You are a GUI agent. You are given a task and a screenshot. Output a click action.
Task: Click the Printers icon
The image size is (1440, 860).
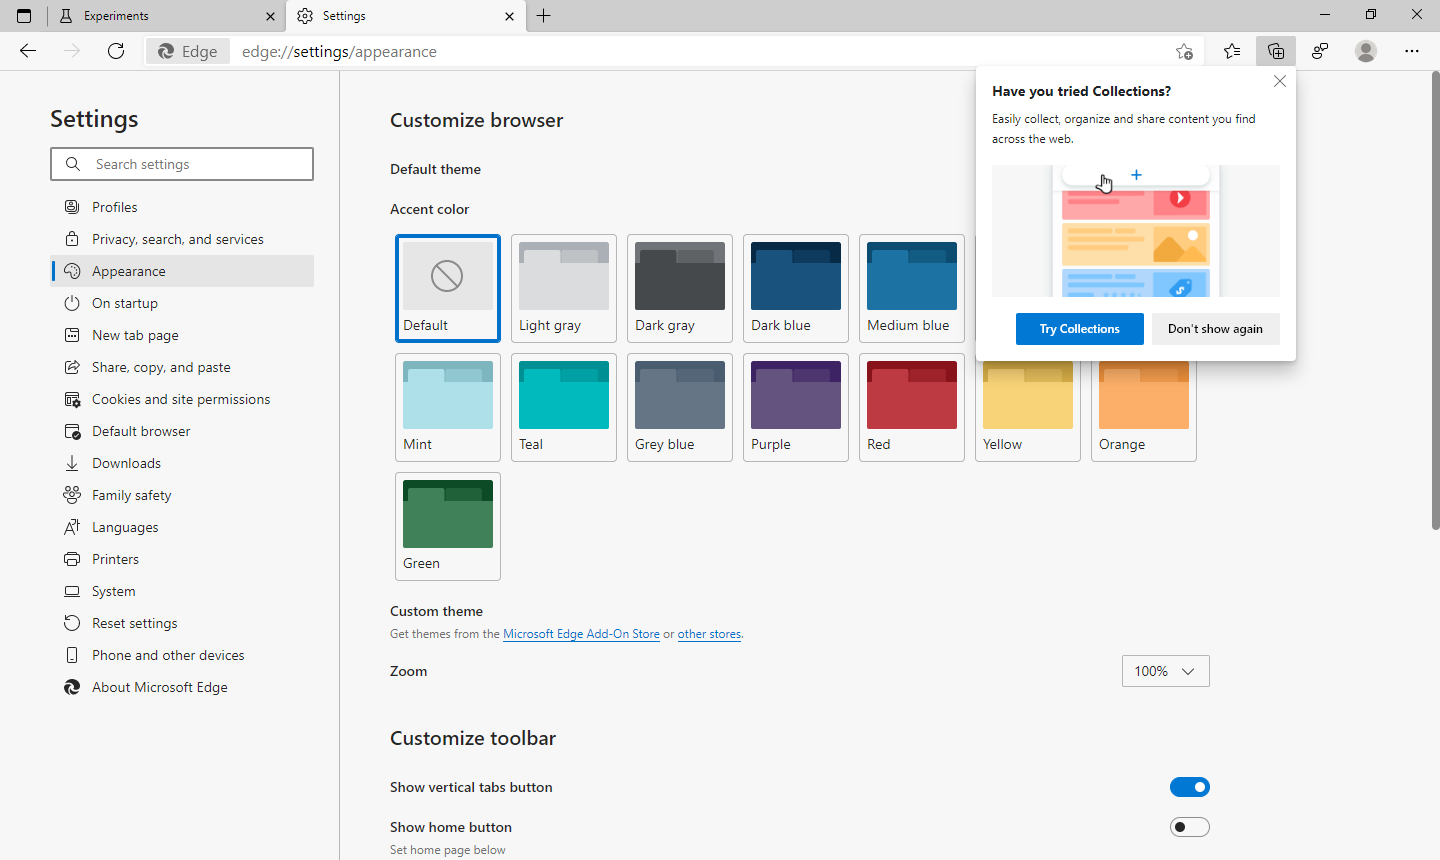(72, 559)
